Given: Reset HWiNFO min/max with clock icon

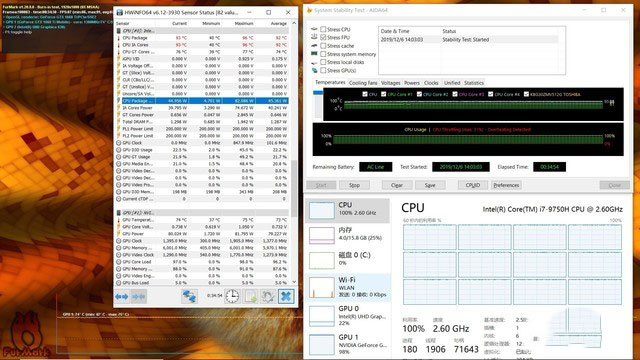Looking at the screenshot, I should (232, 296).
